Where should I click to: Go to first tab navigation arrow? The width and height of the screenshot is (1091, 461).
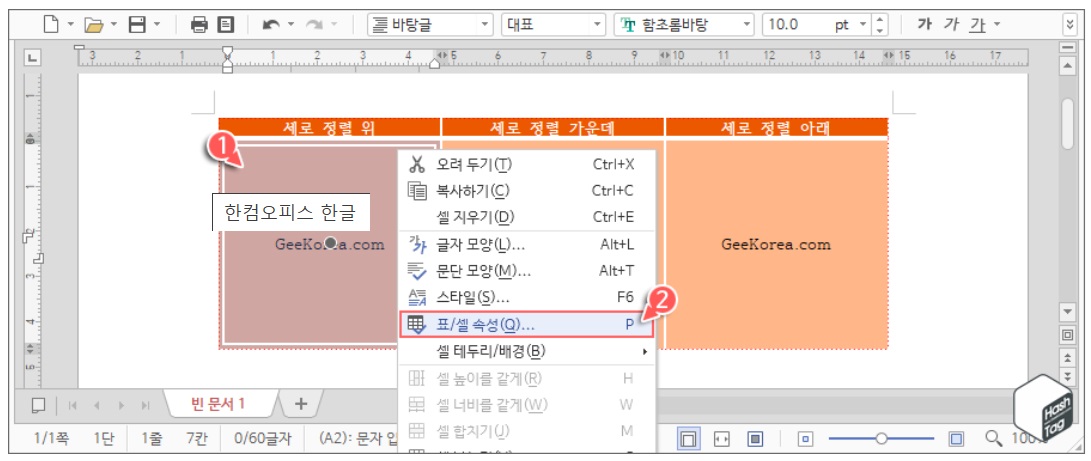click(72, 405)
